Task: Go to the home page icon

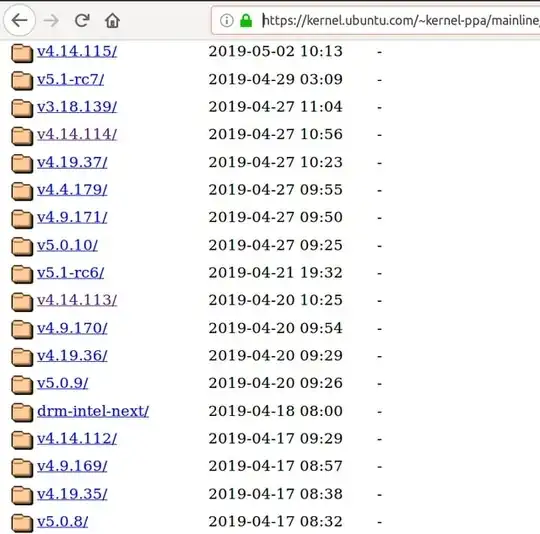Action: coord(112,20)
